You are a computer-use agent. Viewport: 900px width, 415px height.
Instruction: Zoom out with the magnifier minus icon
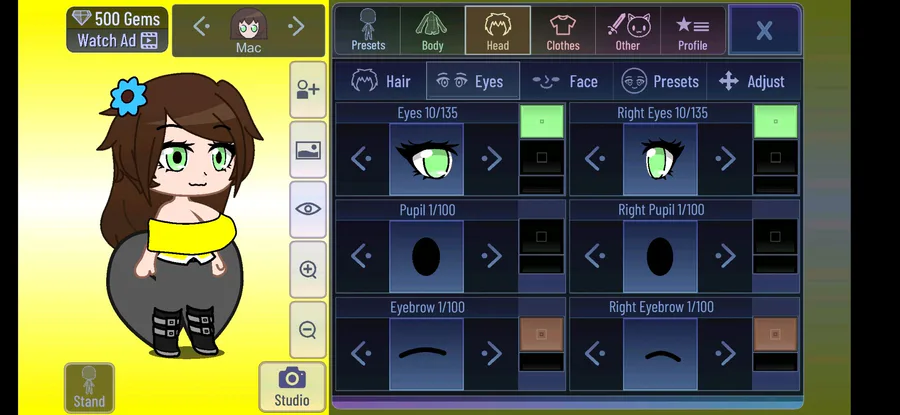coord(308,329)
